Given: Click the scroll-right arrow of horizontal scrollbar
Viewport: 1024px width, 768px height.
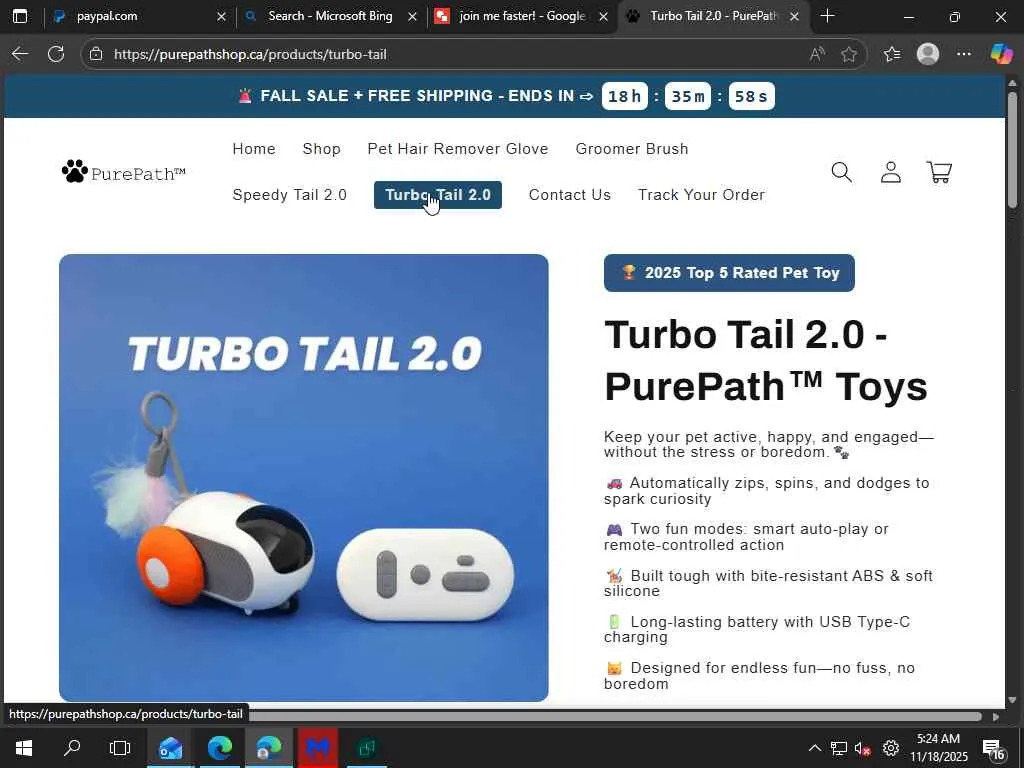Looking at the screenshot, I should point(996,716).
